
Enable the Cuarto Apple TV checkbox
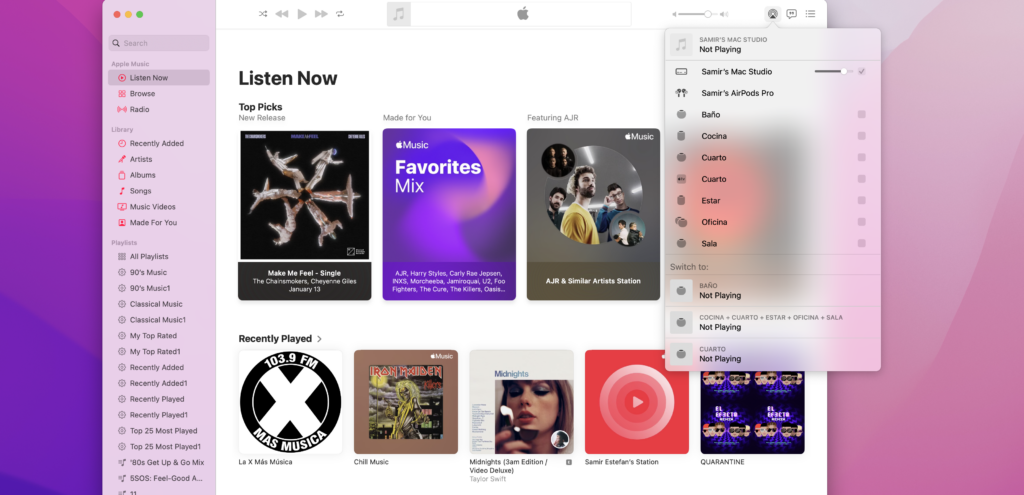(861, 179)
